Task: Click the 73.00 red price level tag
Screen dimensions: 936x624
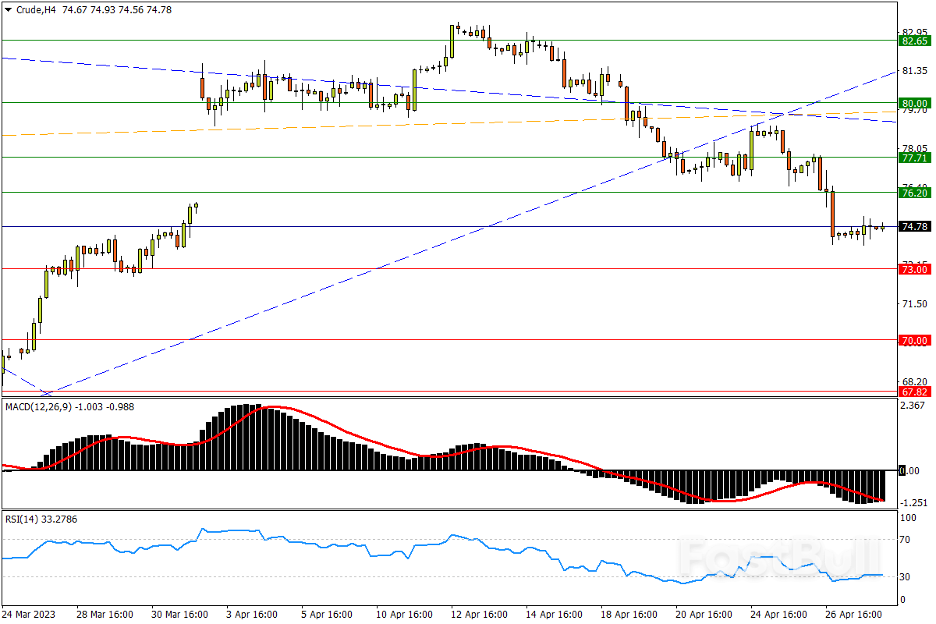Action: click(x=915, y=270)
